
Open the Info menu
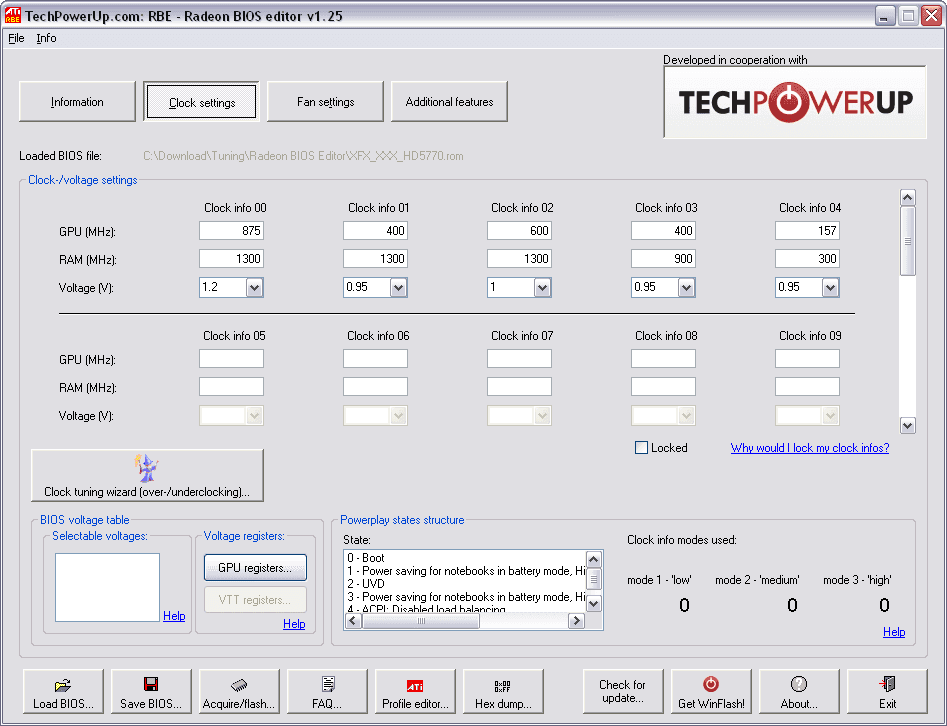(x=47, y=38)
